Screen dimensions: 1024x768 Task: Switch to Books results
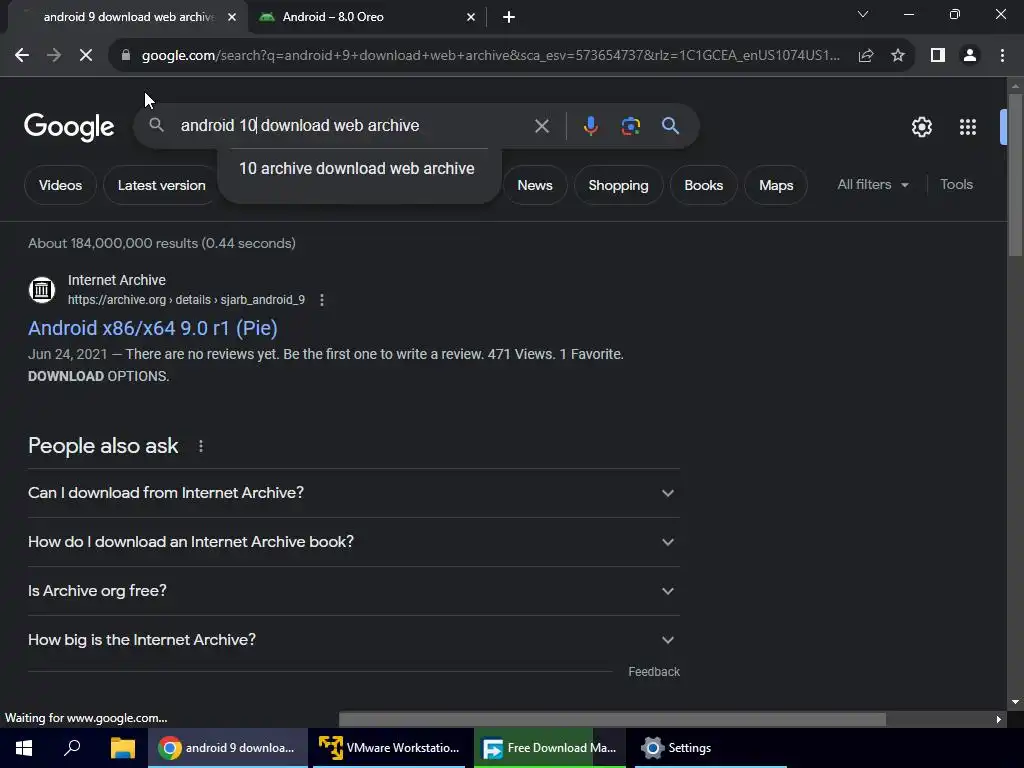[703, 185]
